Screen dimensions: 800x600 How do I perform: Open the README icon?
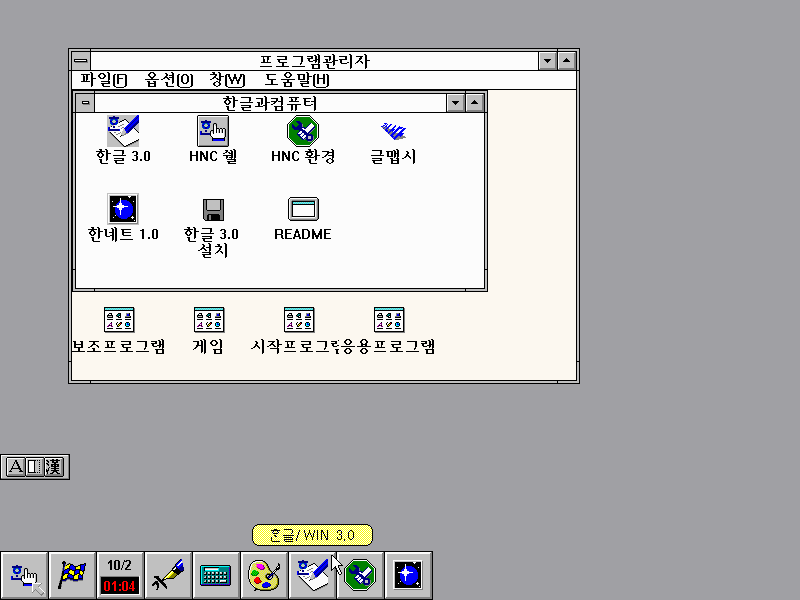pos(303,209)
